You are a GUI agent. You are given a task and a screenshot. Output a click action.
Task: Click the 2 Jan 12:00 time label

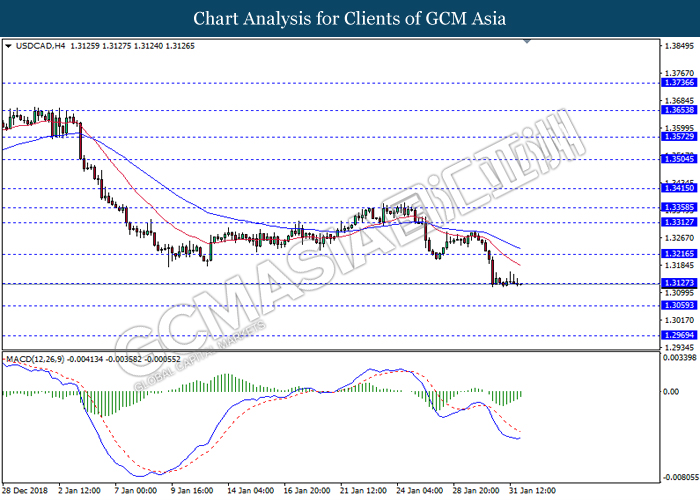(79, 491)
